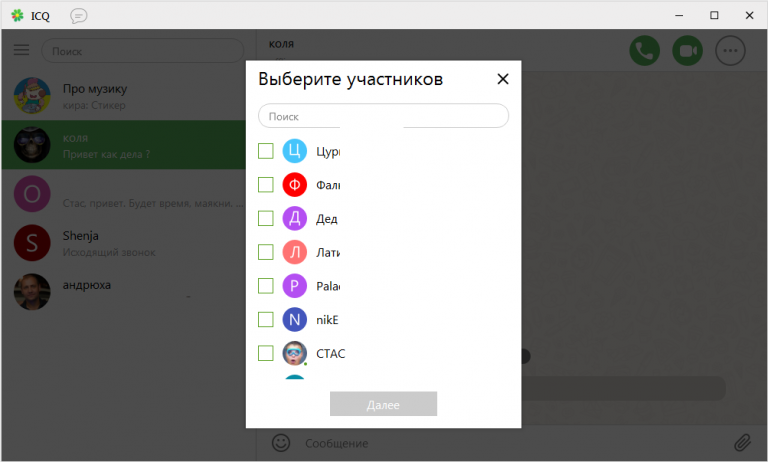Click the ICQ flower logo icon
This screenshot has width=768, height=462.
17,15
